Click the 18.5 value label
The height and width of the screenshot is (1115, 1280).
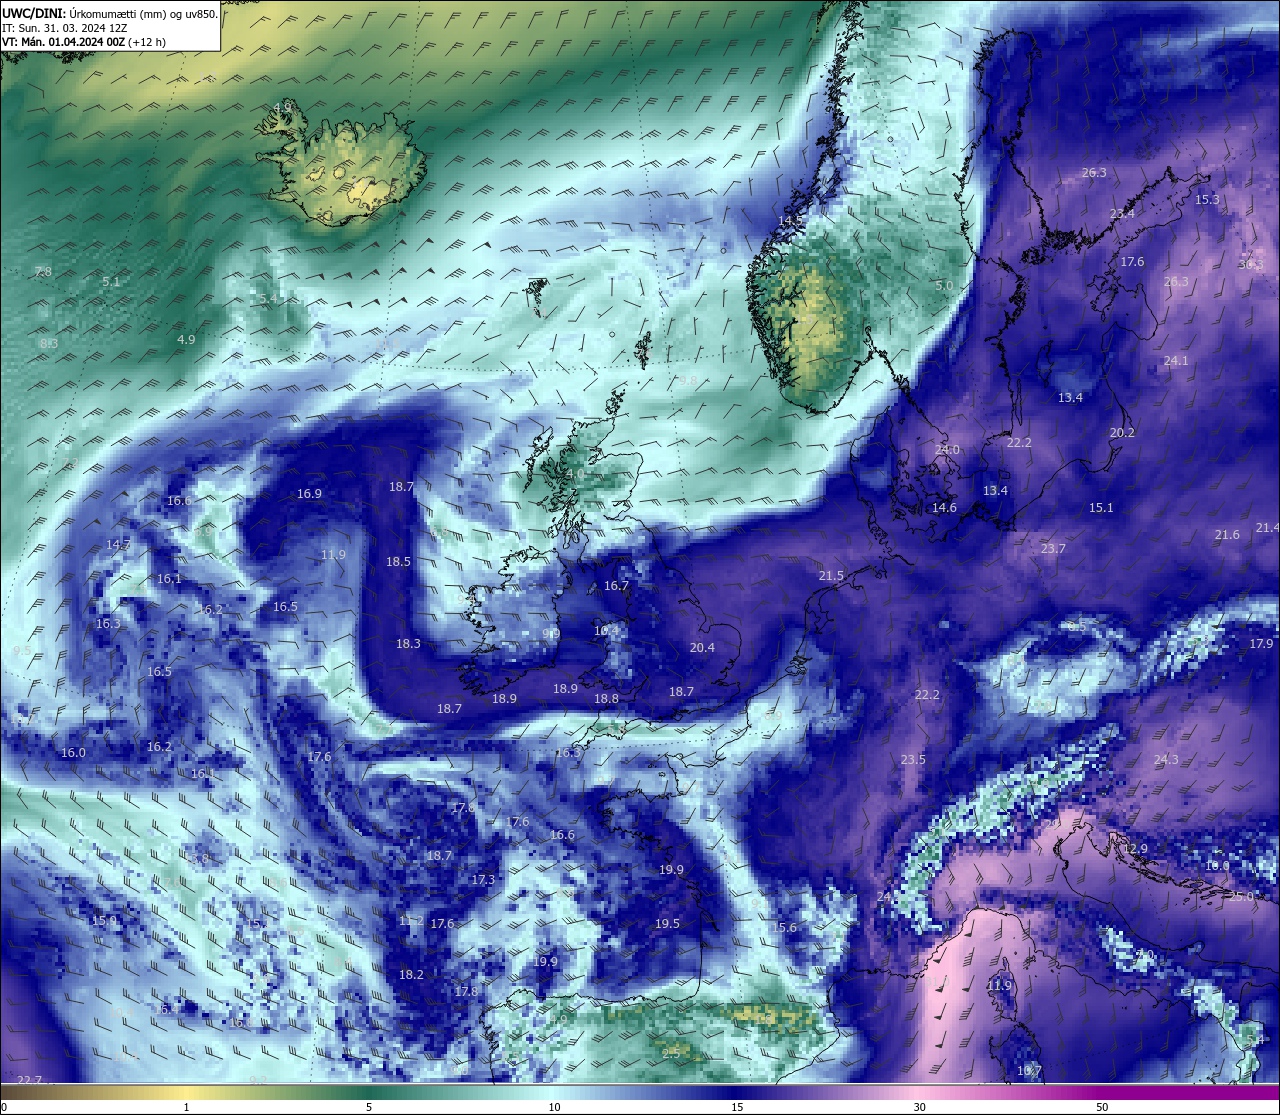click(x=398, y=561)
